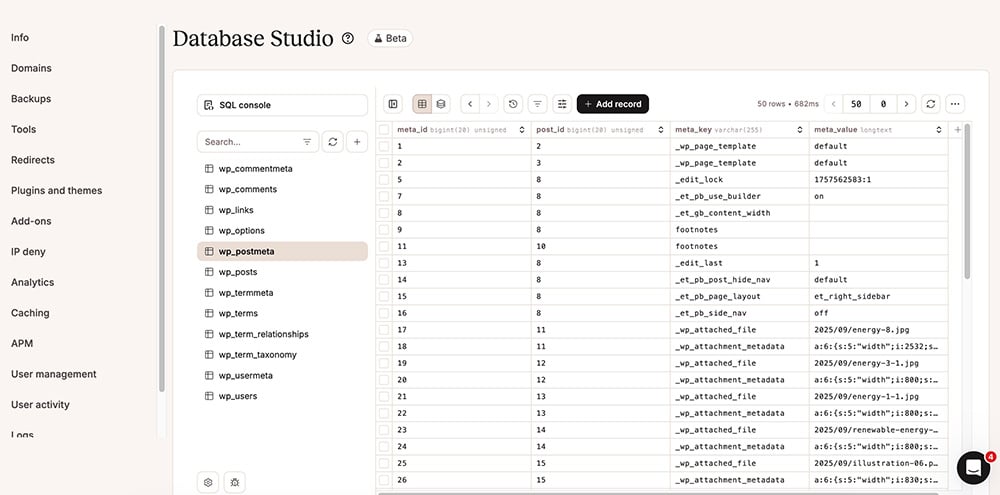
Task: Open the Caching section
Action: point(30,313)
